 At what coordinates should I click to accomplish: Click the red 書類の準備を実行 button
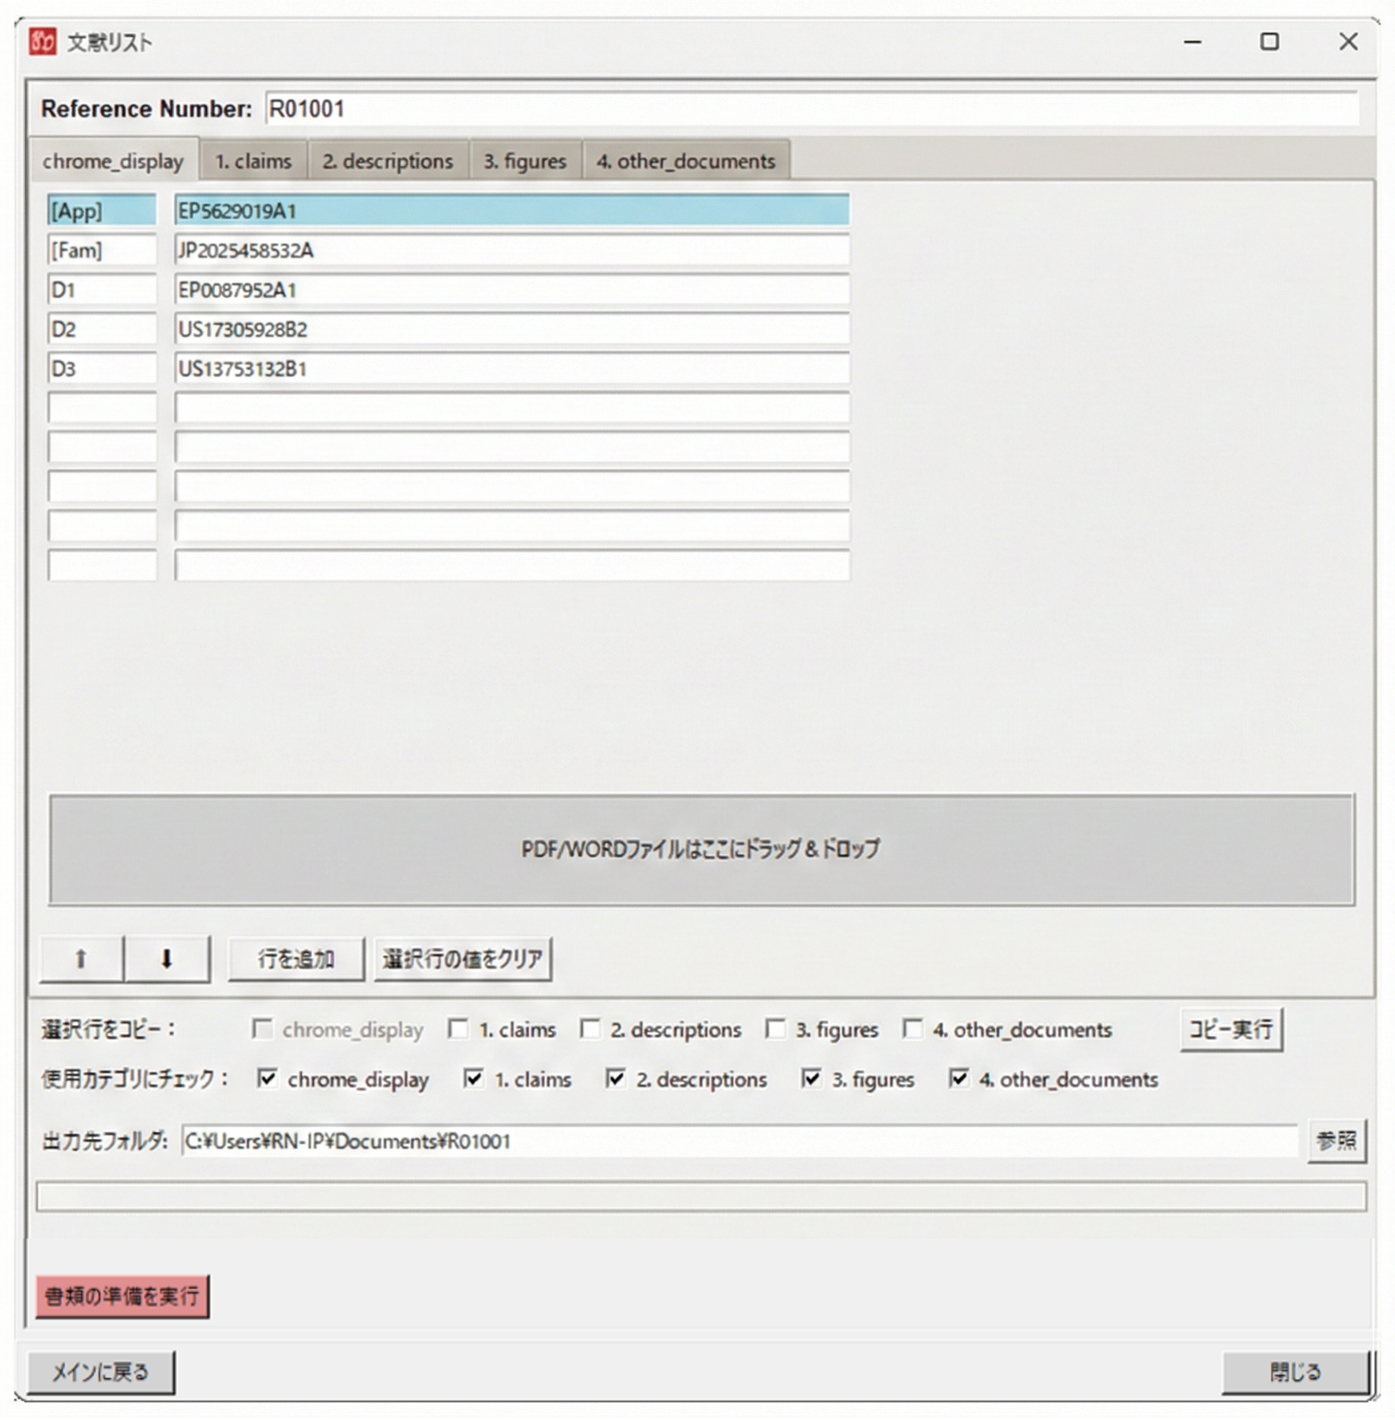tap(122, 1296)
